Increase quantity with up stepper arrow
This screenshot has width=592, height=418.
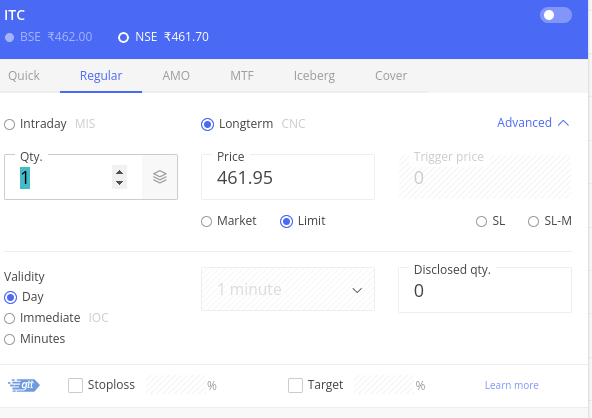pyautogui.click(x=119, y=172)
